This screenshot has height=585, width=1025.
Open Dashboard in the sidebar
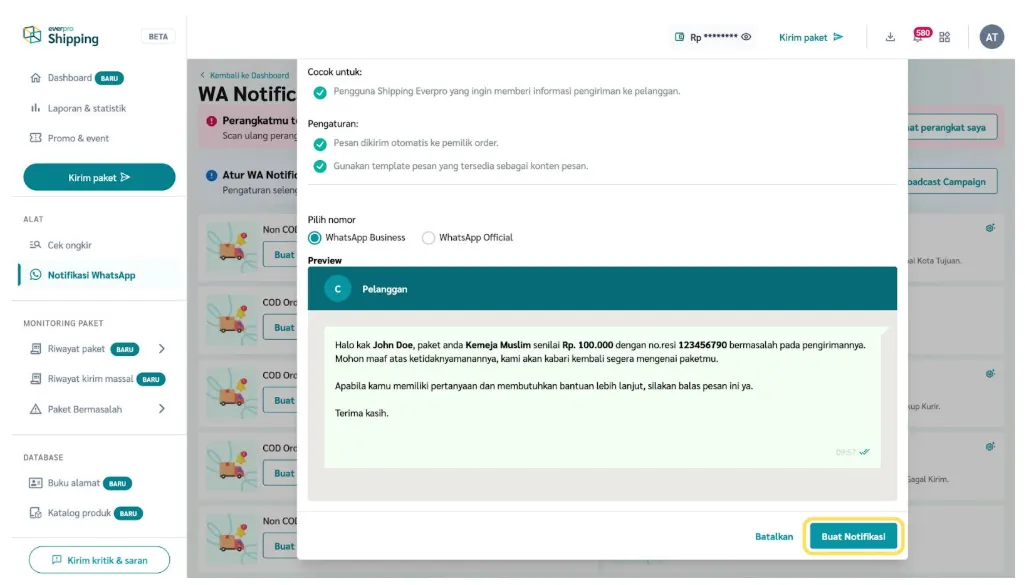pos(69,78)
